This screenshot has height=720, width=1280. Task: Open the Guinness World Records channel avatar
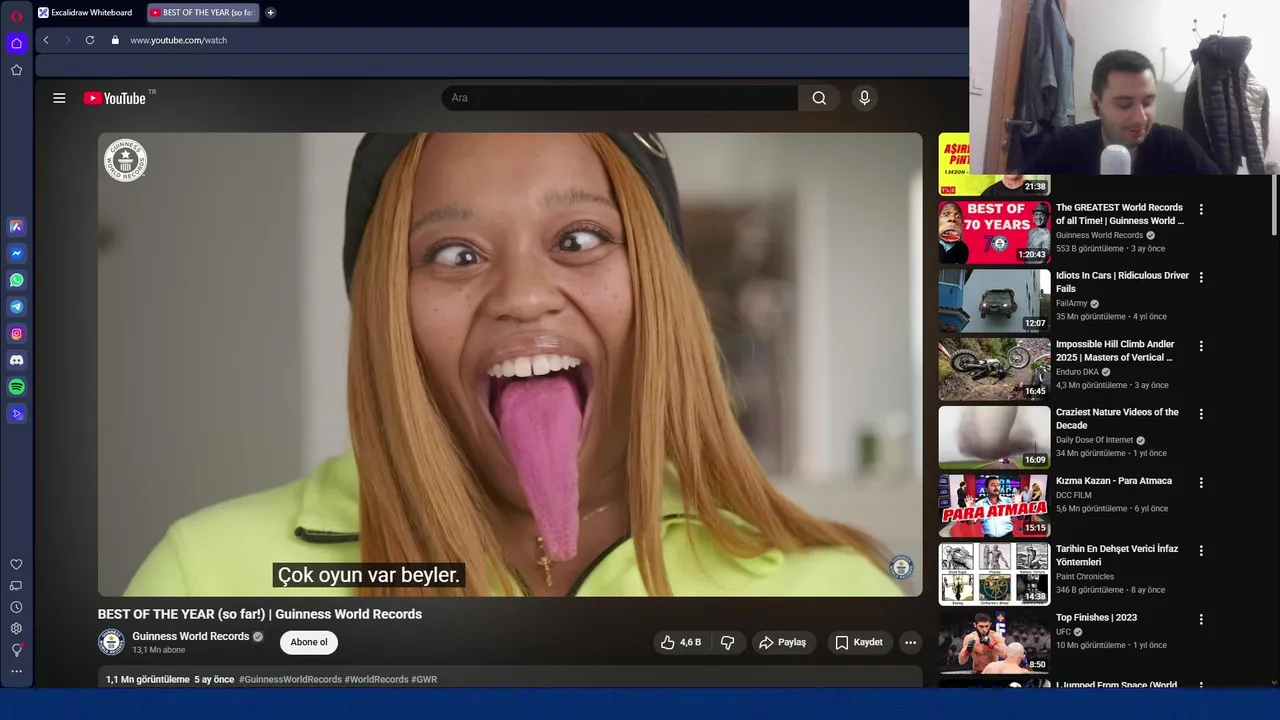pos(111,642)
